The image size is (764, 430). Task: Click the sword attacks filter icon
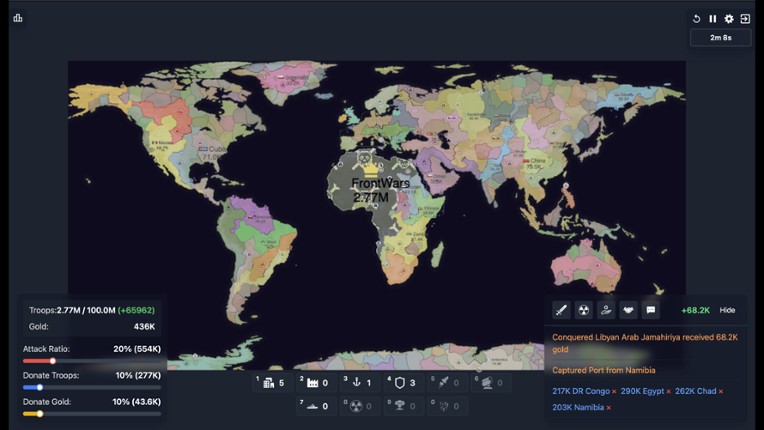point(562,310)
